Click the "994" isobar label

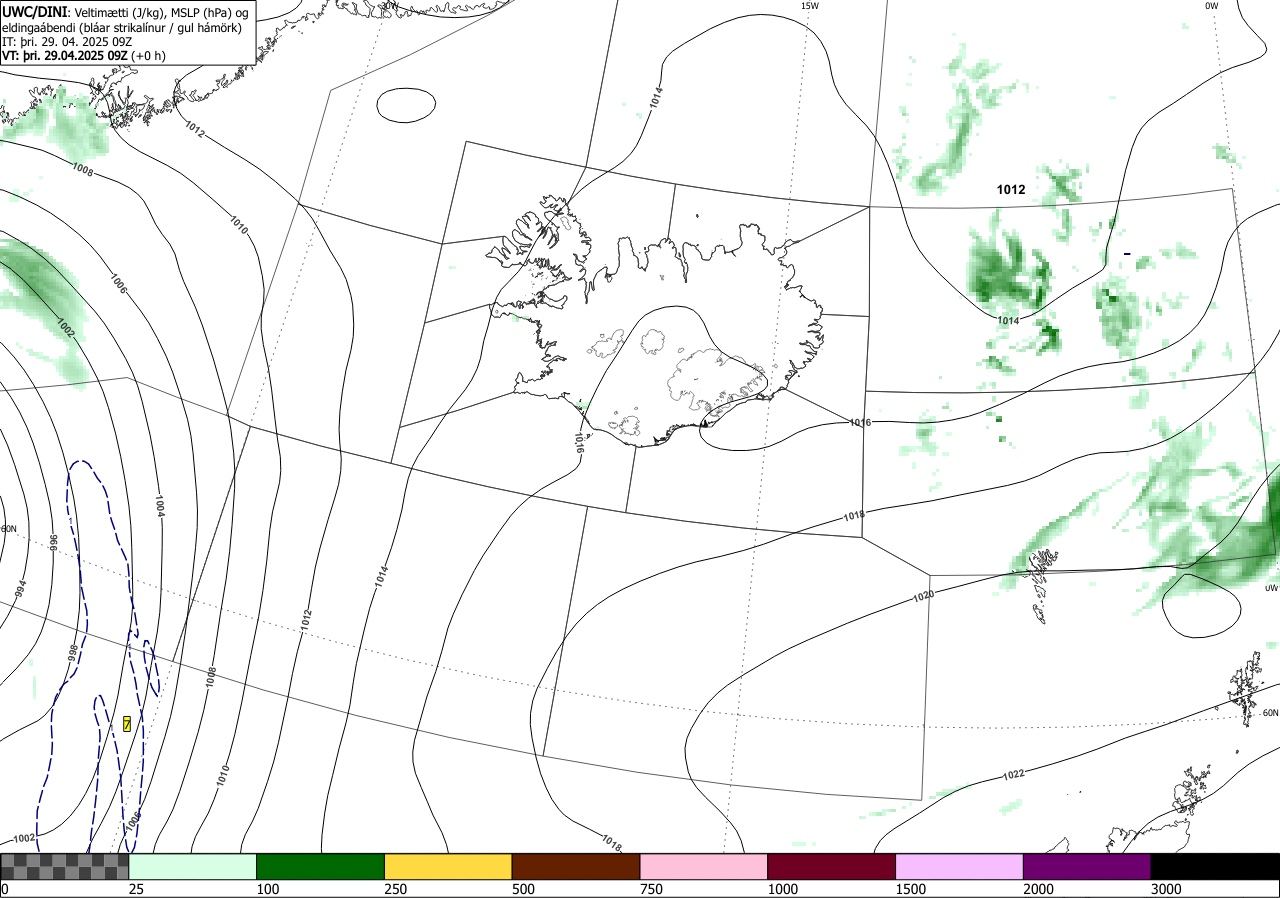tap(22, 589)
